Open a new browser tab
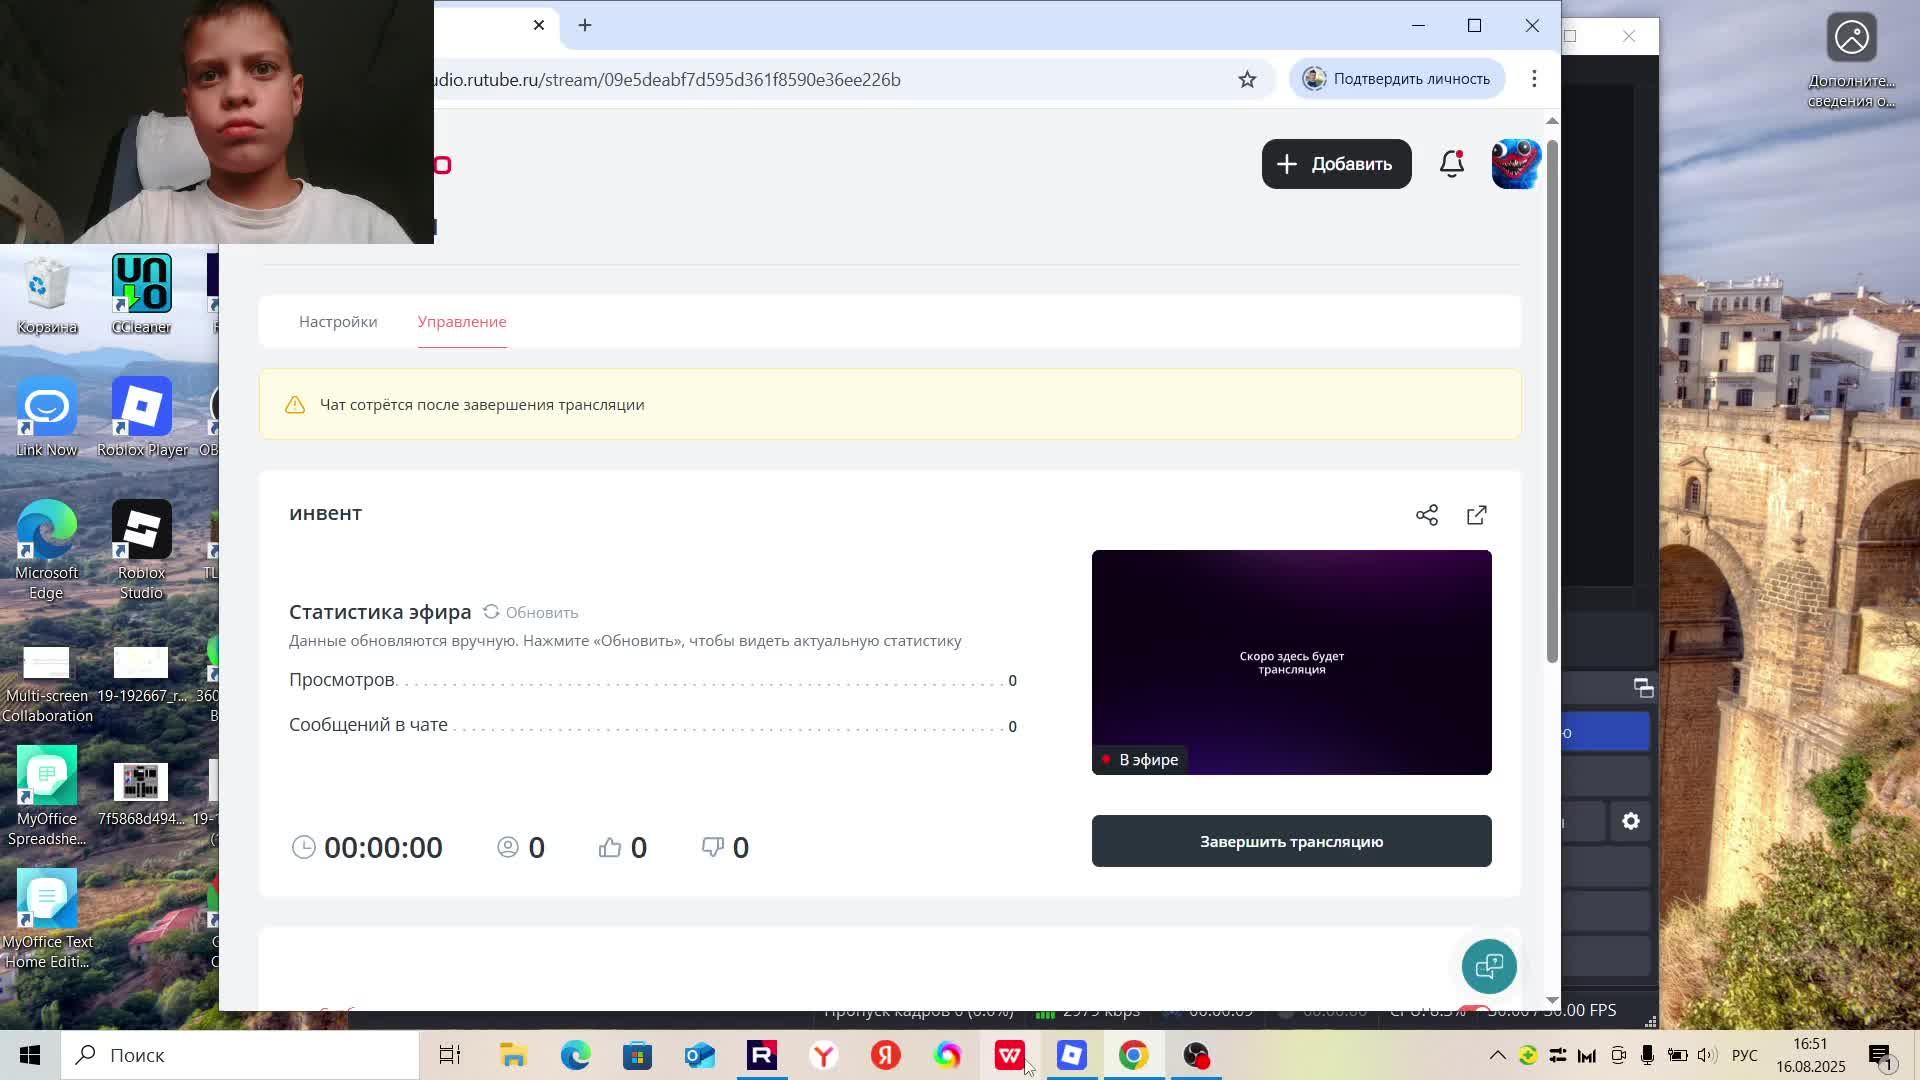This screenshot has width=1920, height=1080. click(x=585, y=25)
